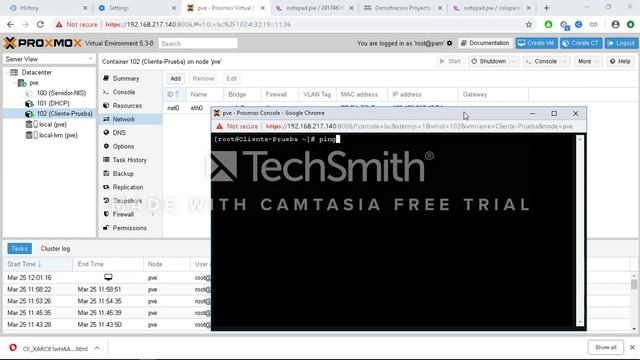The width and height of the screenshot is (640, 360).
Task: Switch to the Tasks tab
Action: (x=19, y=249)
